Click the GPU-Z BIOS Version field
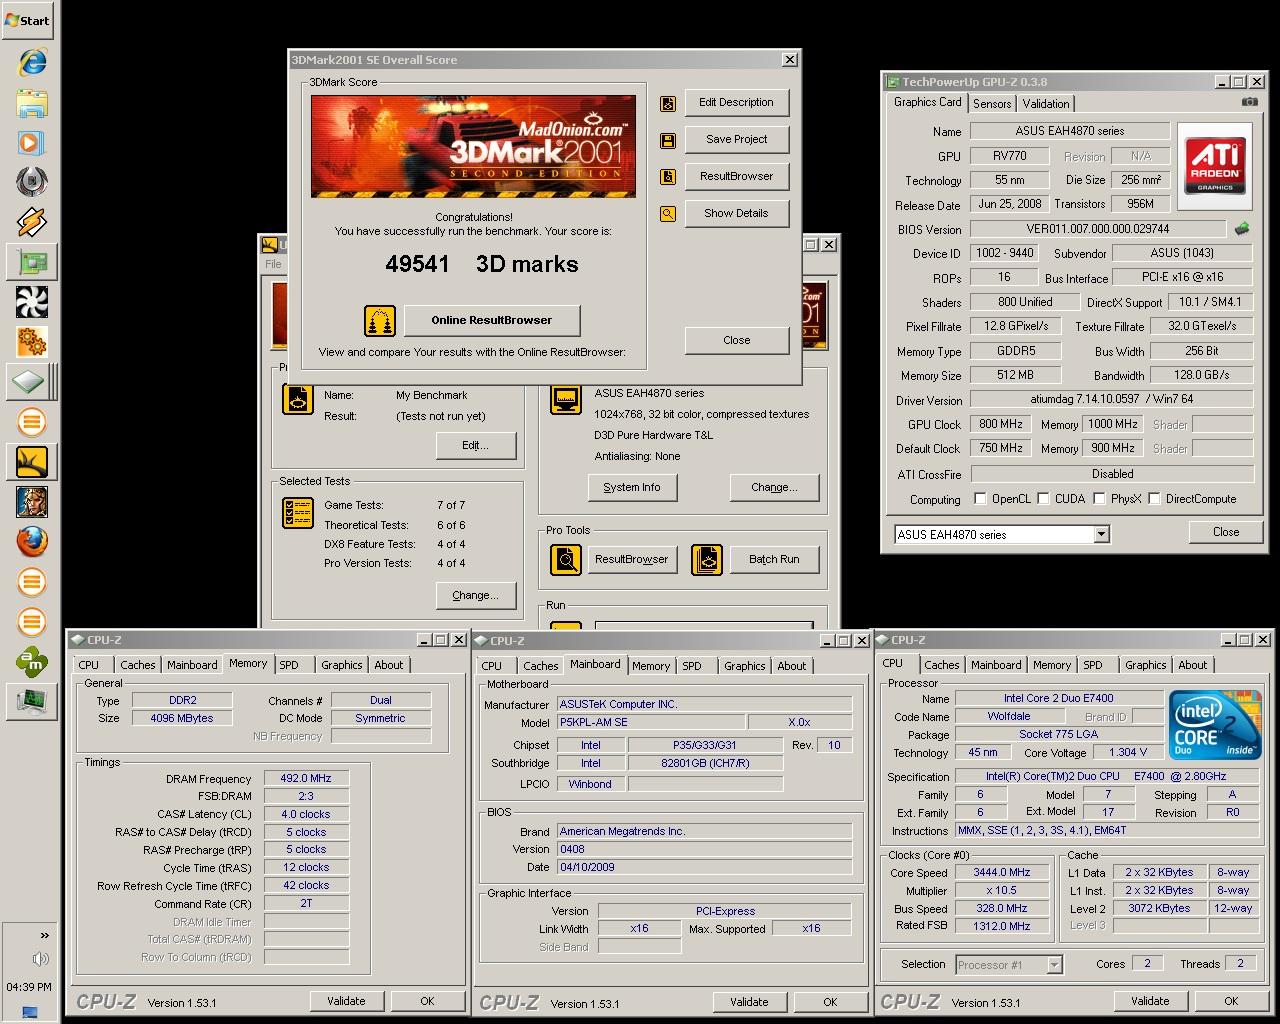The image size is (1280, 1024). 1098,229
